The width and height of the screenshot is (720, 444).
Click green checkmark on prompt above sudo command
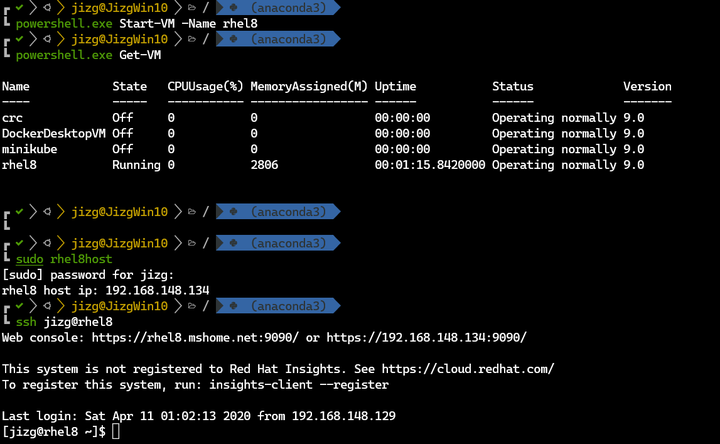click(19, 243)
